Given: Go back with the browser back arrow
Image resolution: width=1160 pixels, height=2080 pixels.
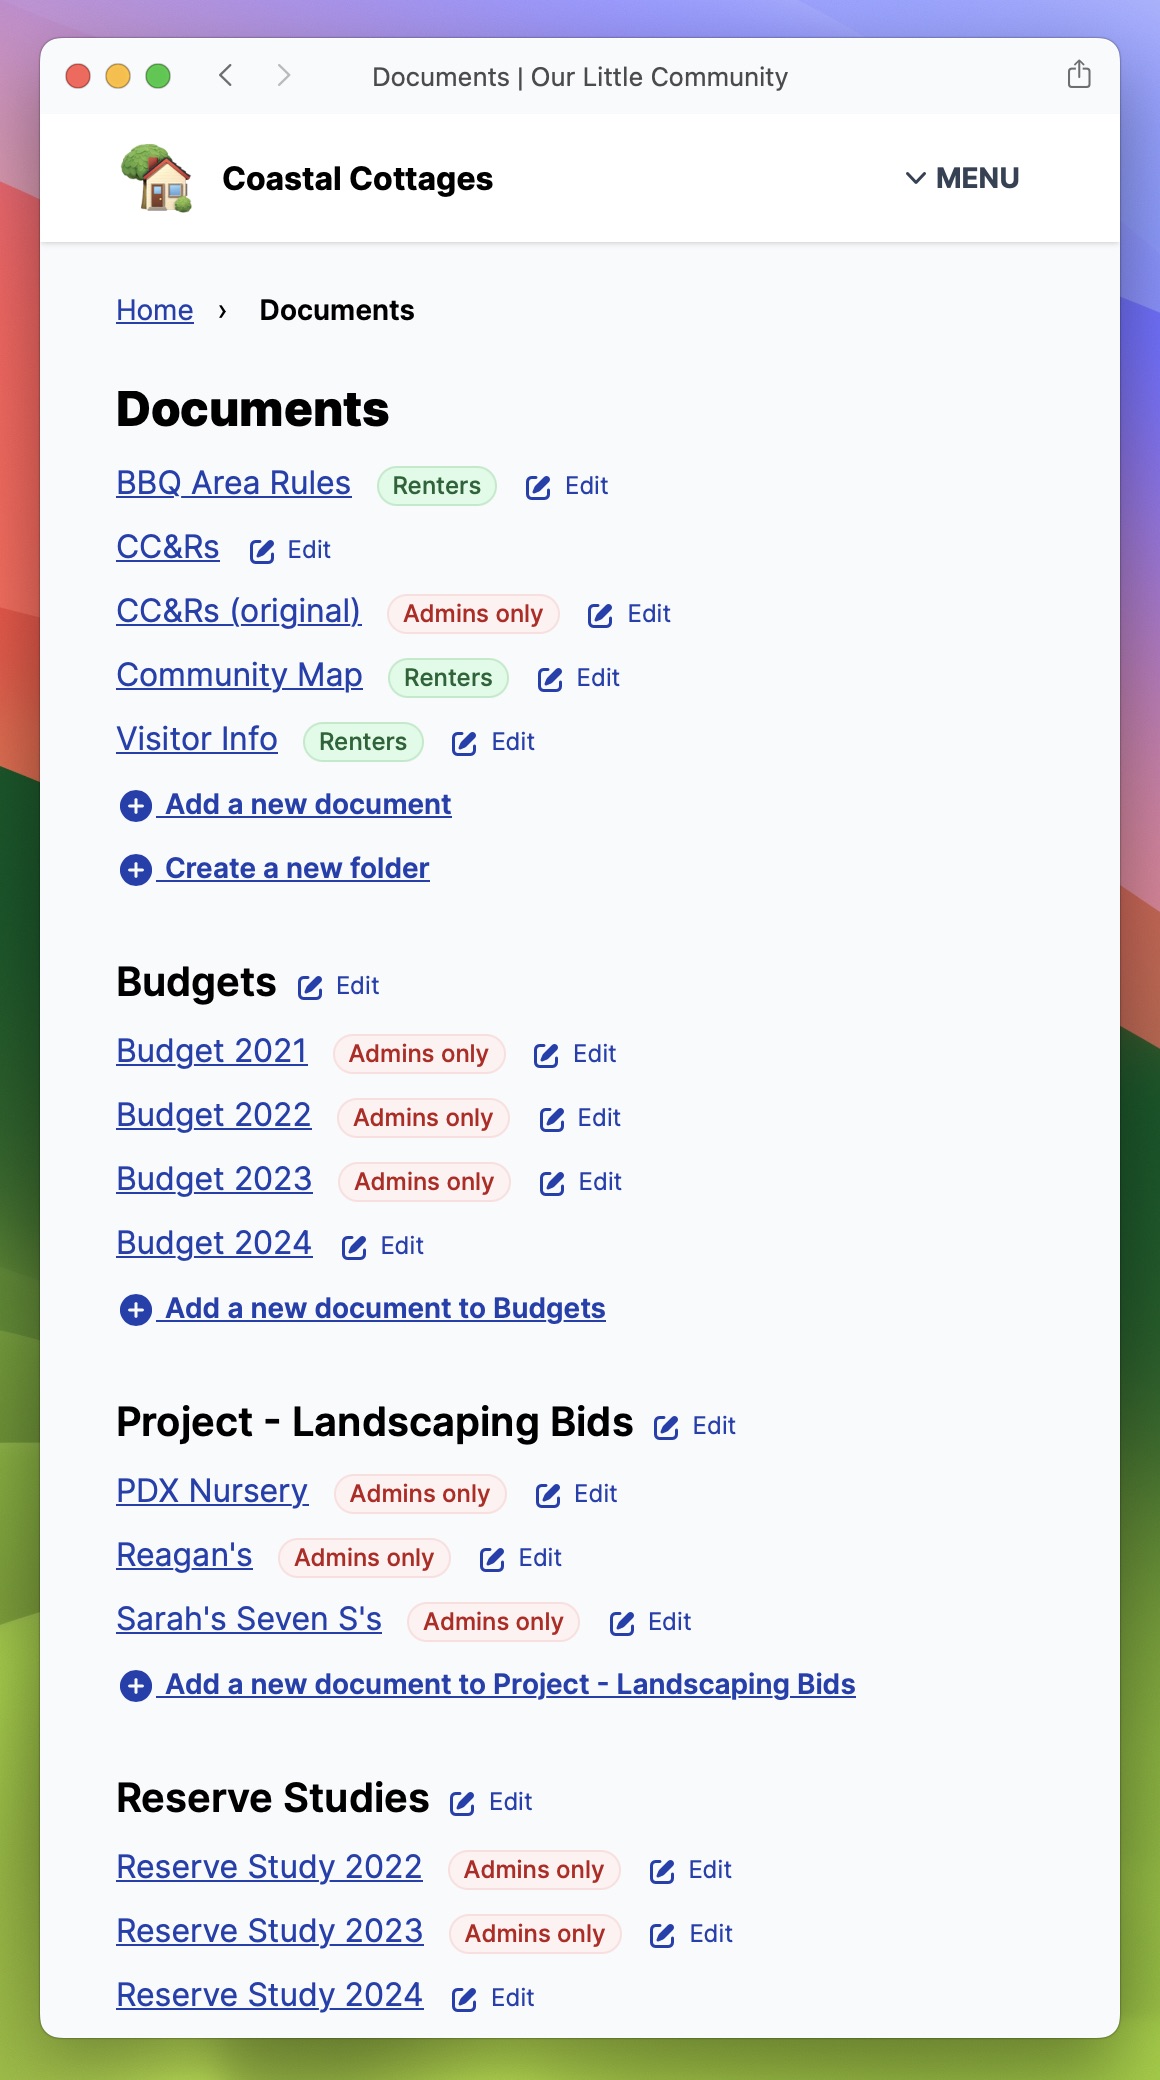Looking at the screenshot, I should [x=226, y=76].
